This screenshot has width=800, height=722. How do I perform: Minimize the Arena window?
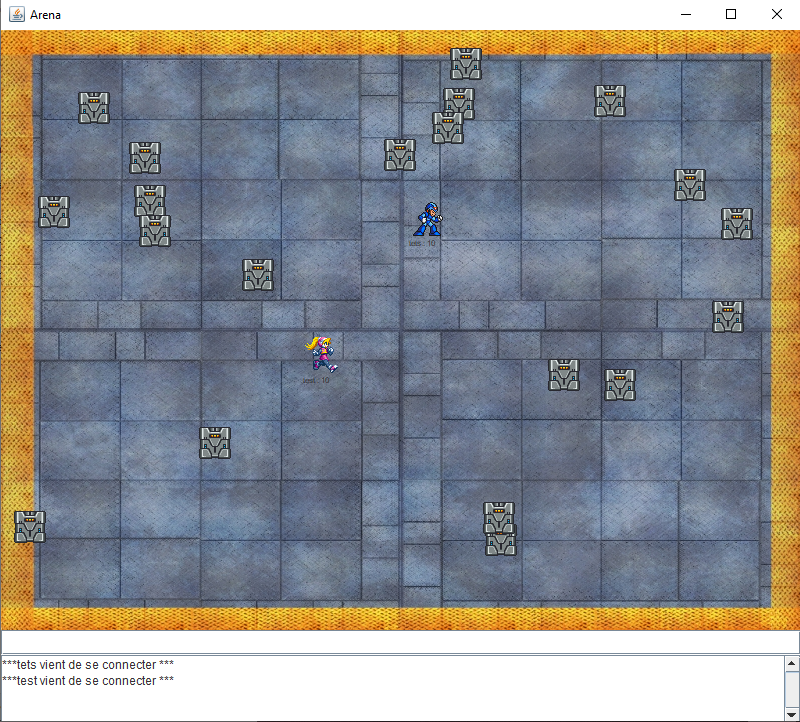click(685, 14)
